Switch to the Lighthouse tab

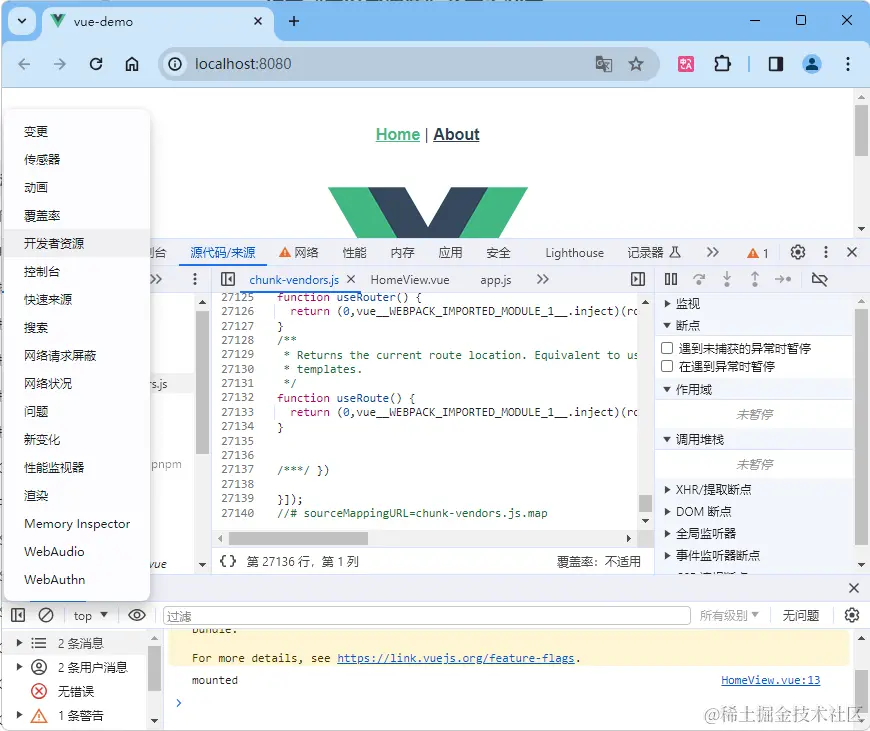click(574, 253)
